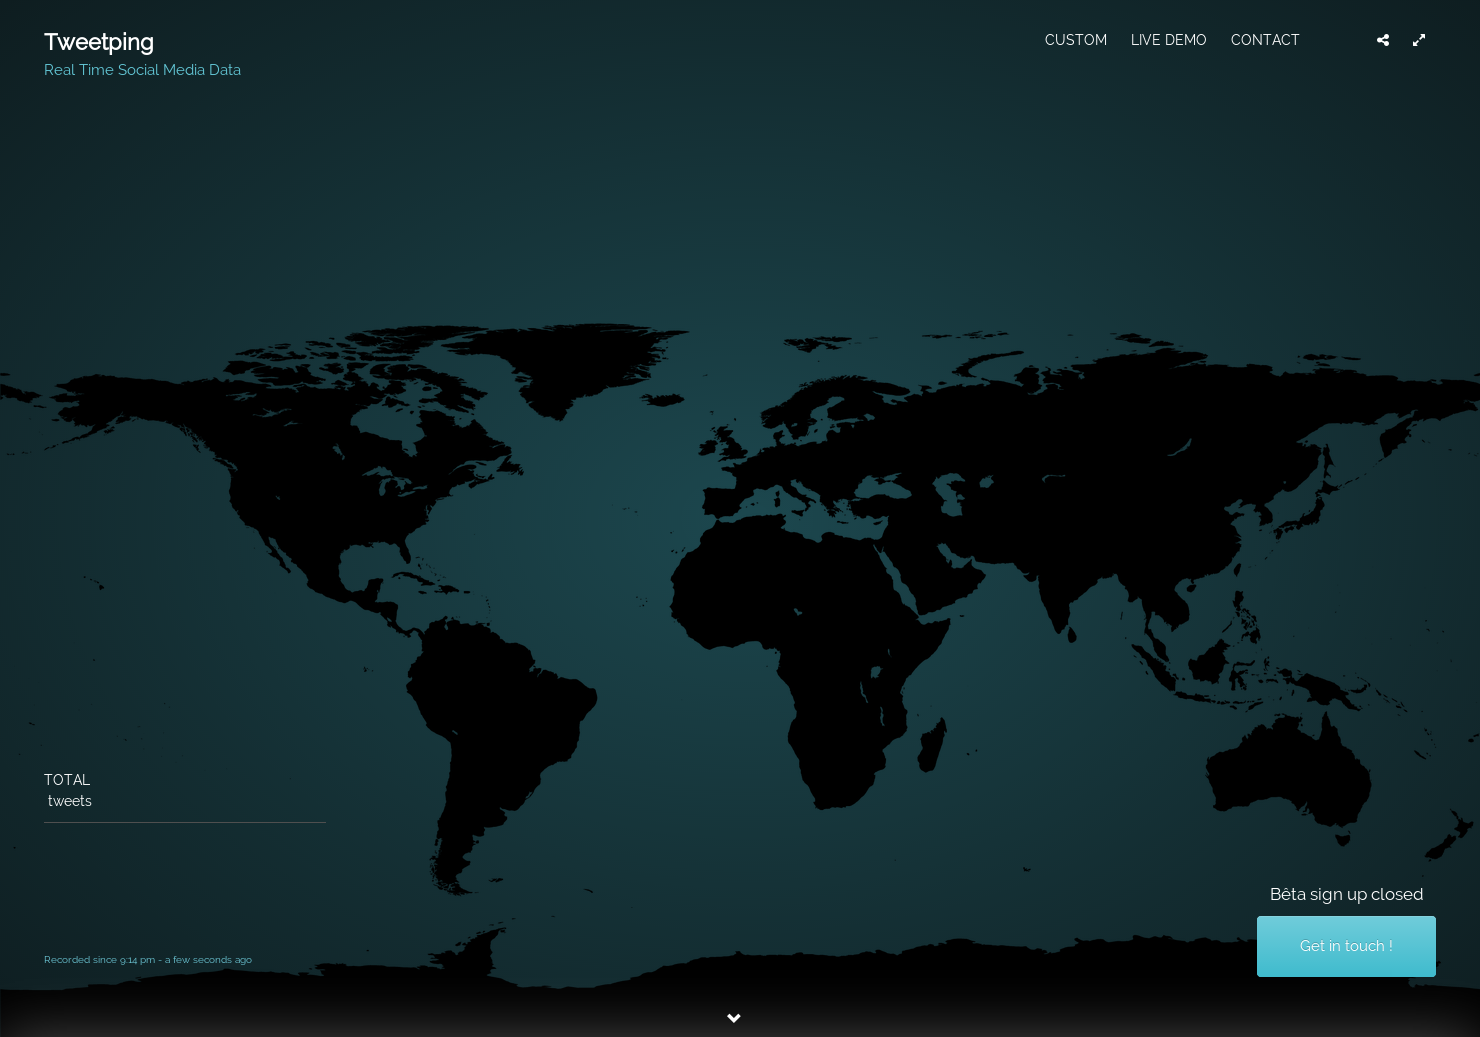Select the share network icon at top right
The image size is (1480, 1037).
coord(1383,40)
